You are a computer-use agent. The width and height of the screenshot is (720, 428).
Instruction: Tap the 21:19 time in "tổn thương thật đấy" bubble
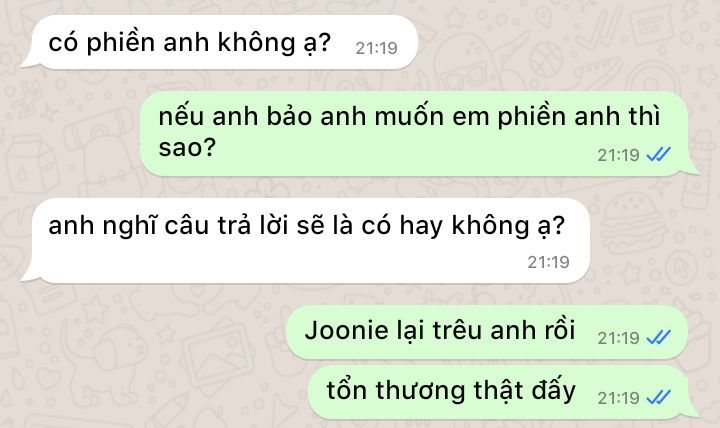coord(618,398)
